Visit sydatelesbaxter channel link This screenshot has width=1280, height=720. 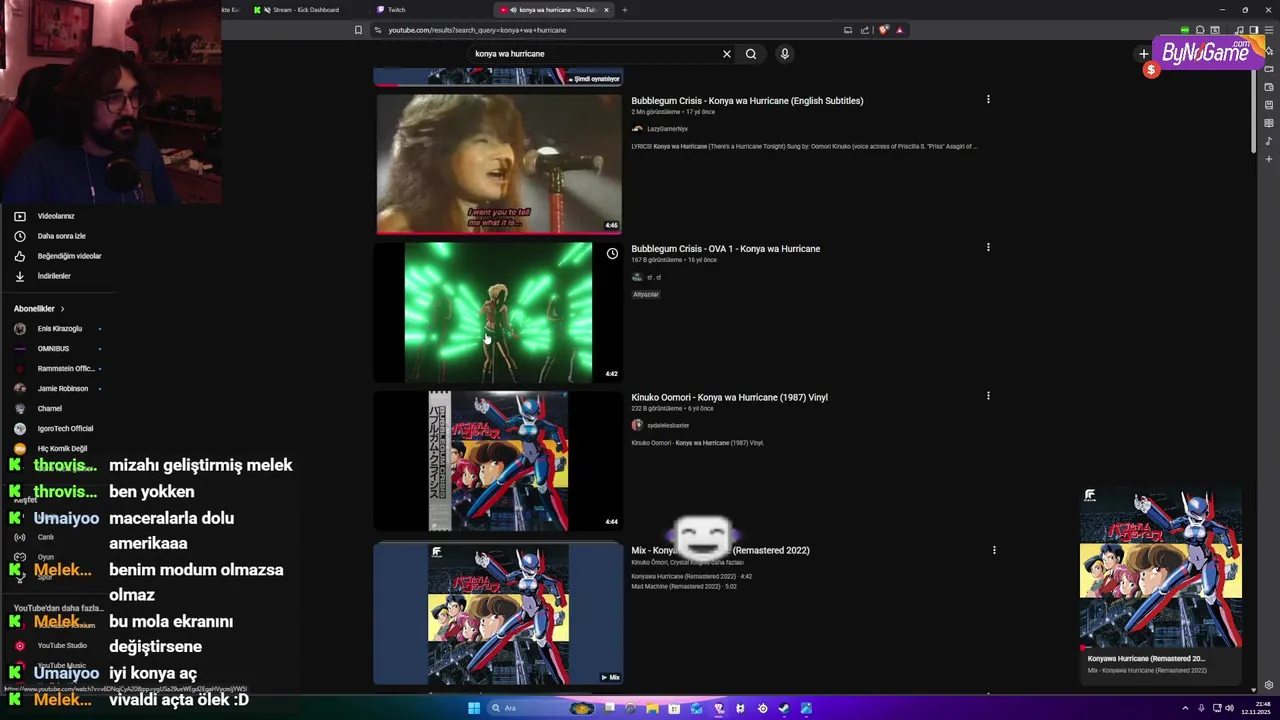(668, 425)
